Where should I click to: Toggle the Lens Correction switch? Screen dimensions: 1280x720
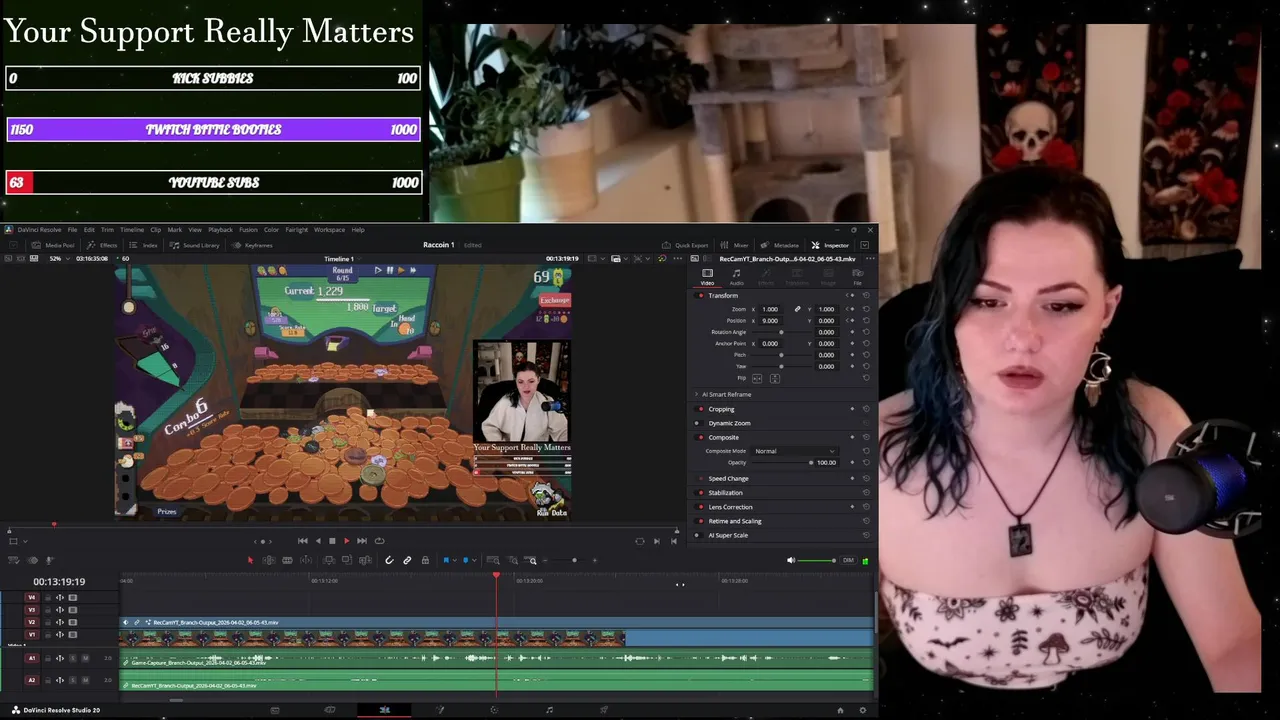pos(699,507)
